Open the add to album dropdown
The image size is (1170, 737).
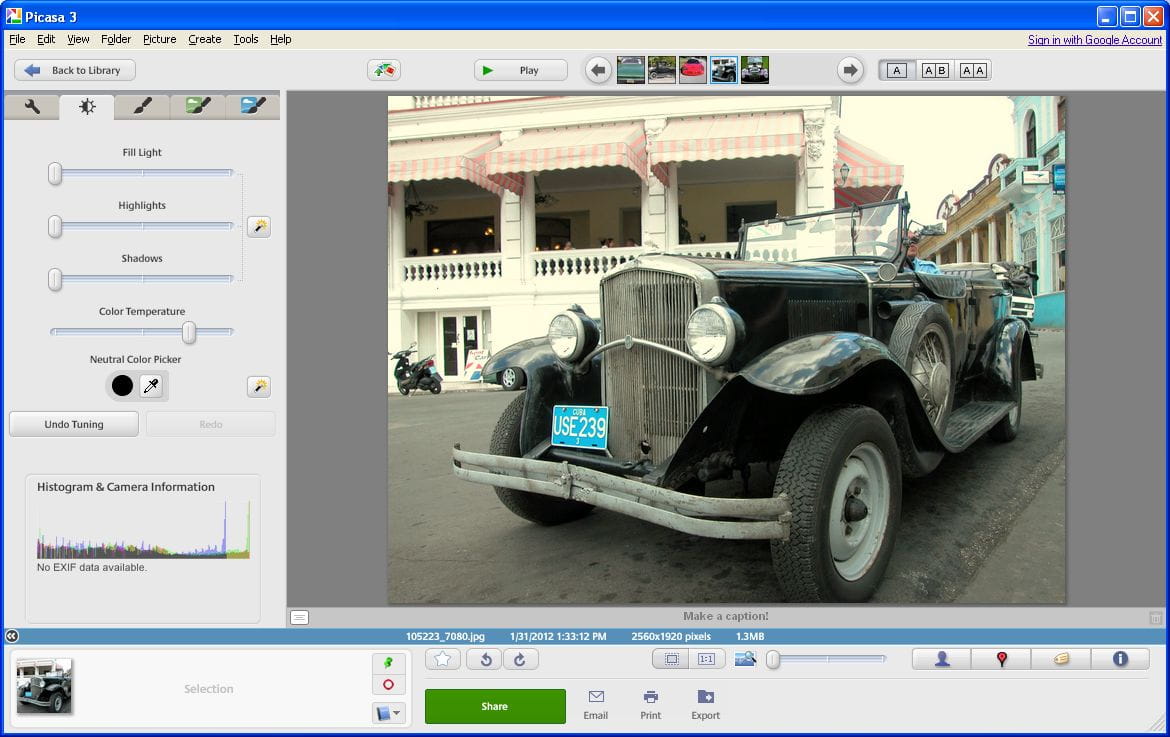pyautogui.click(x=388, y=713)
